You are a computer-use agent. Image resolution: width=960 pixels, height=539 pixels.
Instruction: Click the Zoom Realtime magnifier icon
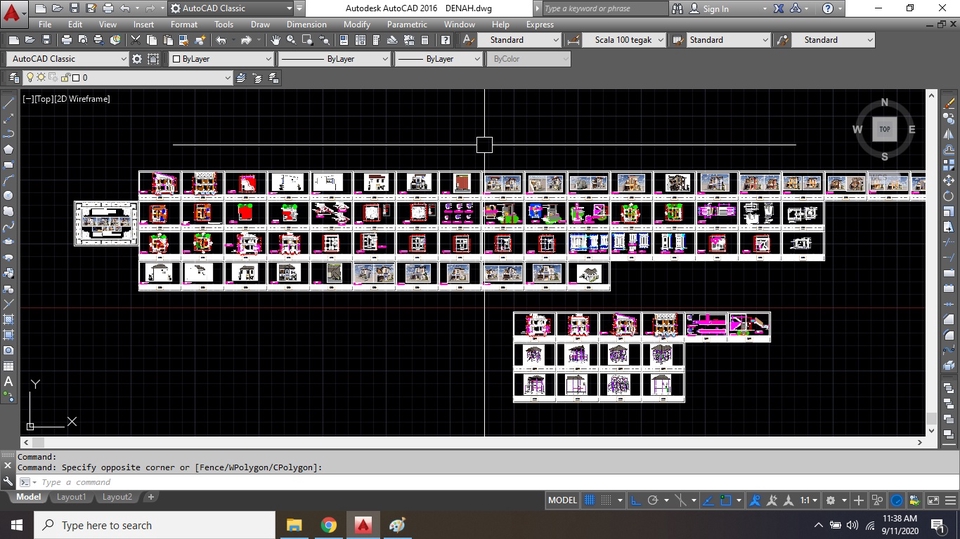[x=291, y=40]
